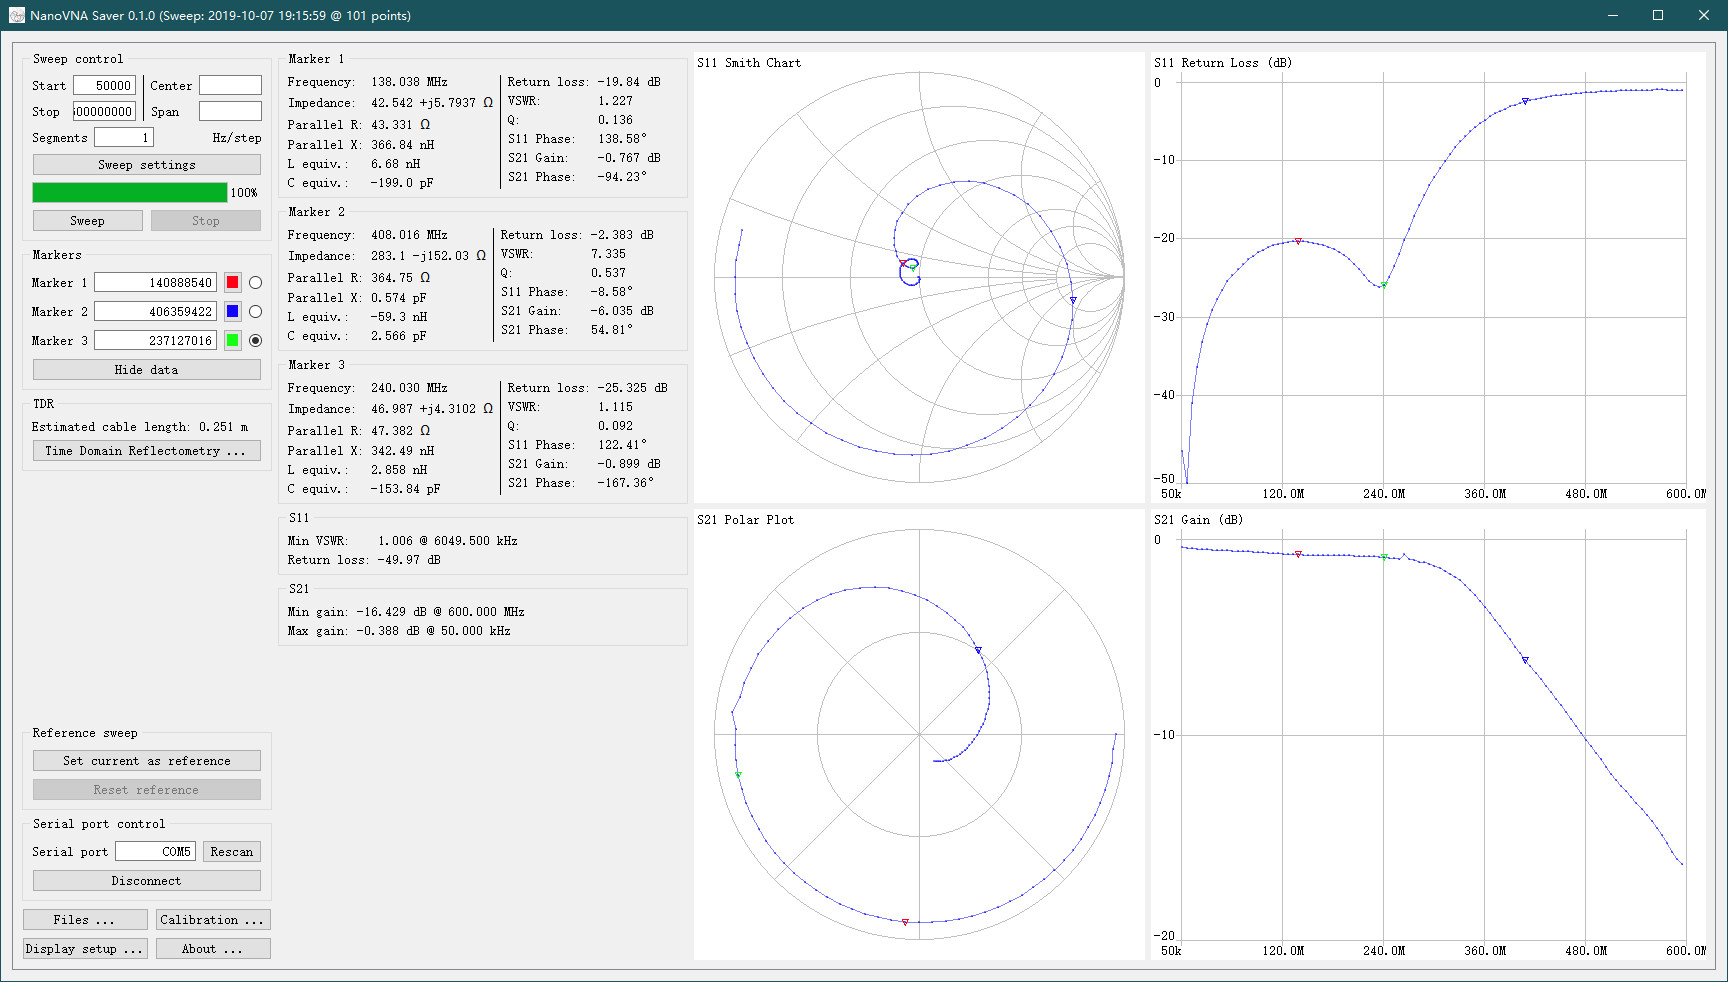This screenshot has width=1728, height=982.
Task: Open the Time Domain Reflectometry window
Action: 146,451
